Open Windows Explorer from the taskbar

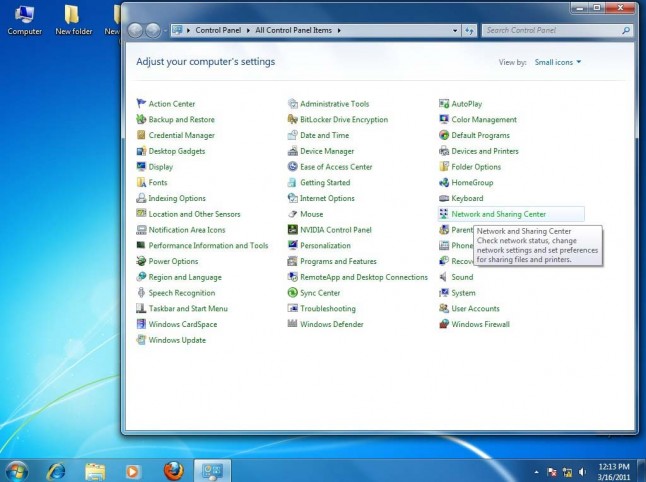tap(95, 471)
